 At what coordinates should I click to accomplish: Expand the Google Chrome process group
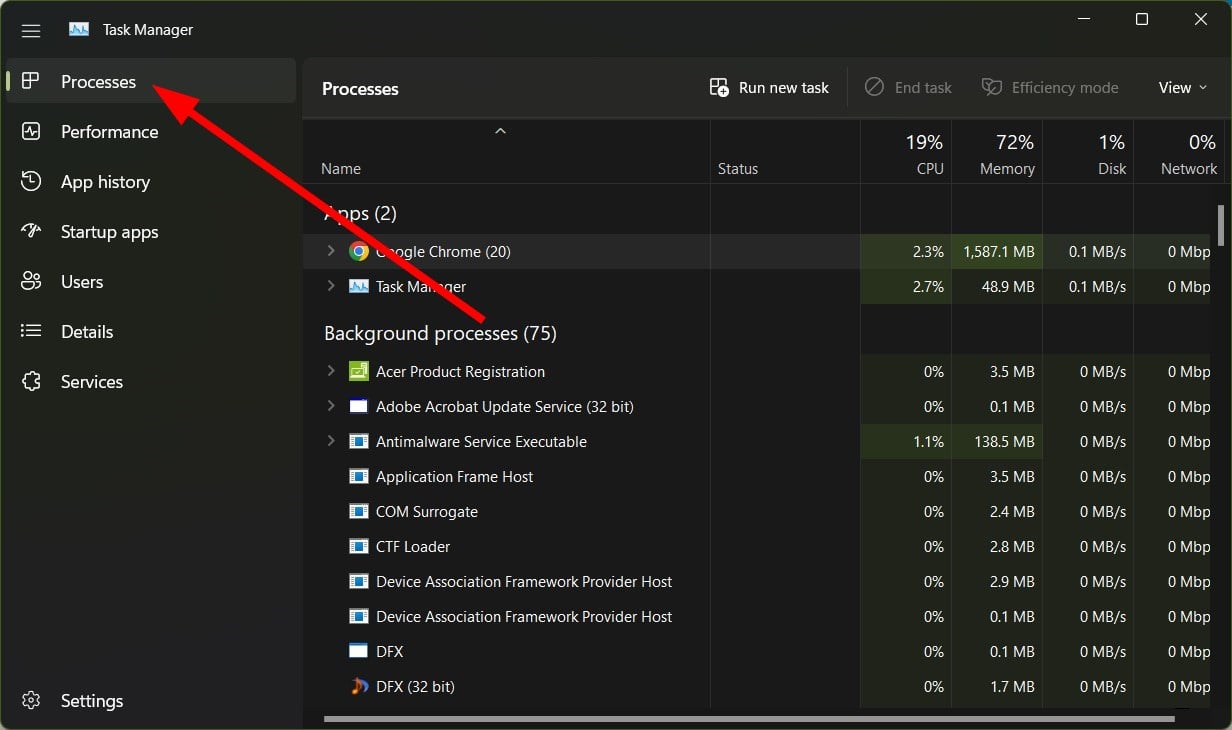tap(331, 251)
